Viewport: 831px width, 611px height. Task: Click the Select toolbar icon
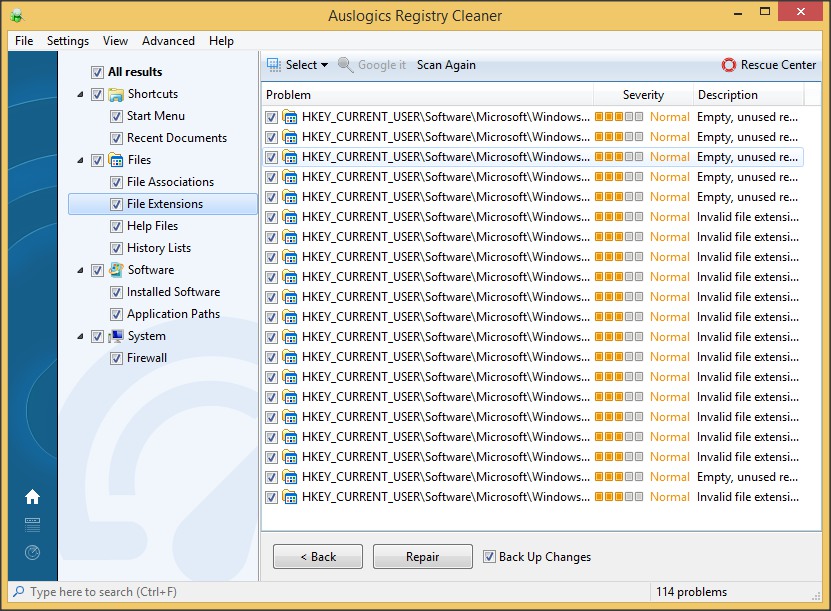pyautogui.click(x=274, y=64)
